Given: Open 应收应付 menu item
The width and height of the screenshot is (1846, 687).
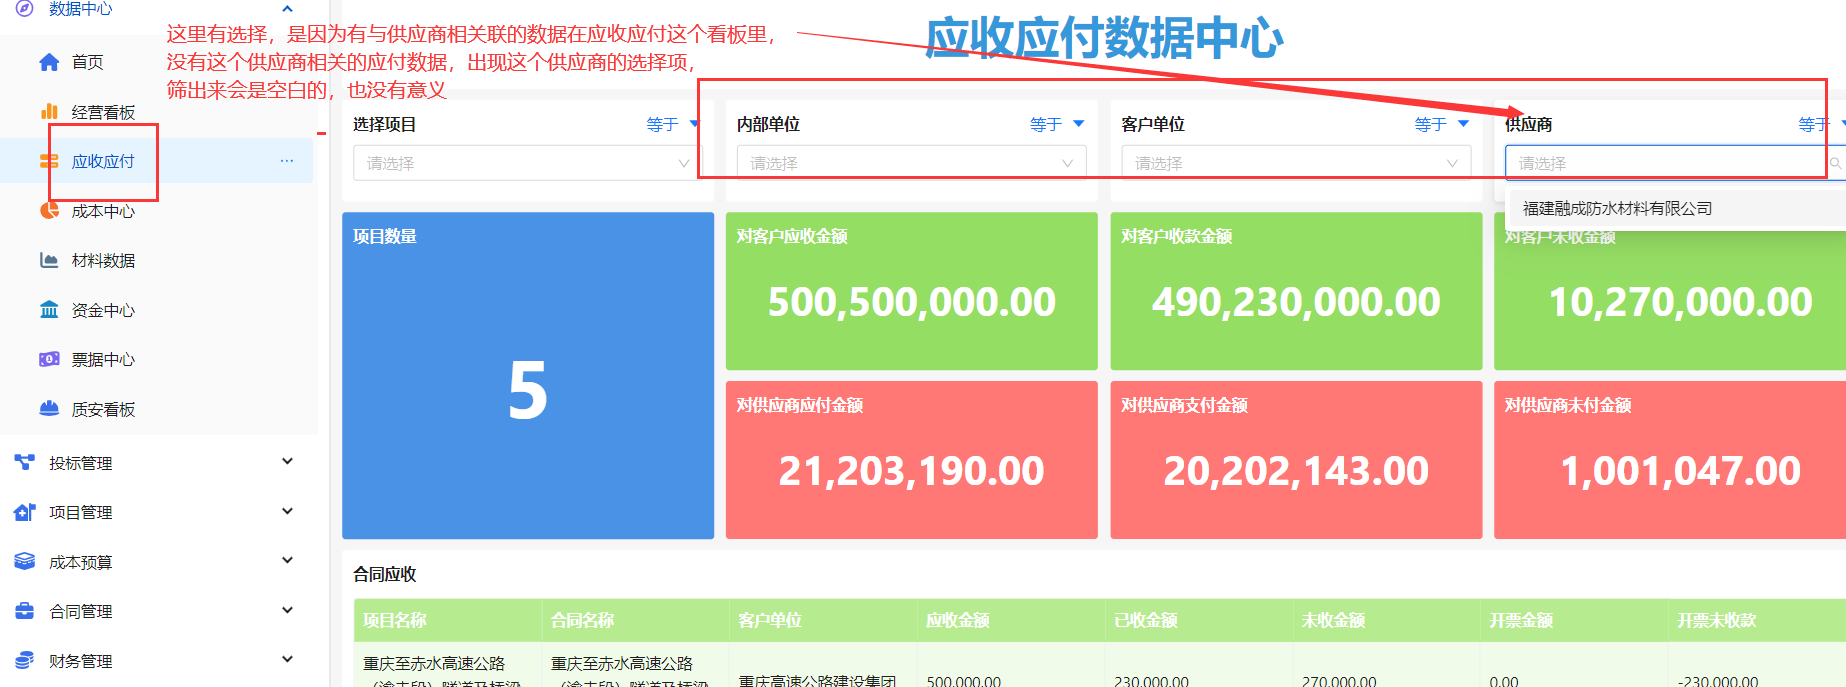Looking at the screenshot, I should click(156, 161).
